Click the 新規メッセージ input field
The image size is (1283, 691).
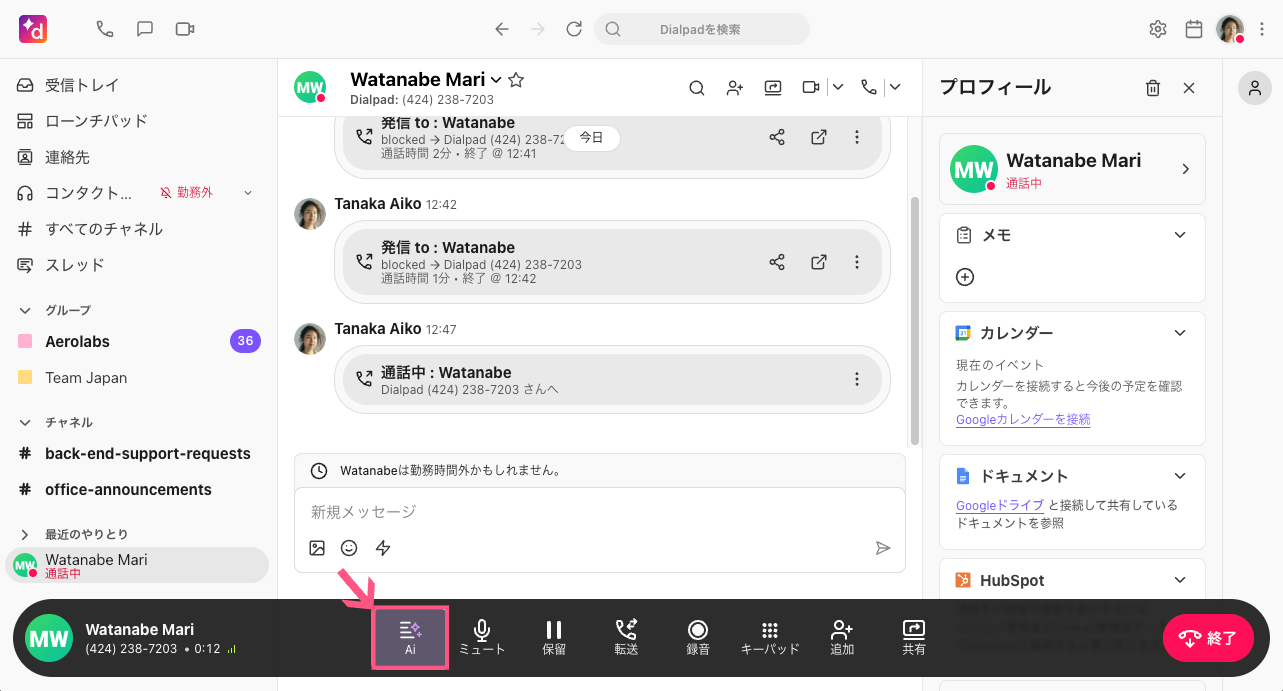(599, 512)
